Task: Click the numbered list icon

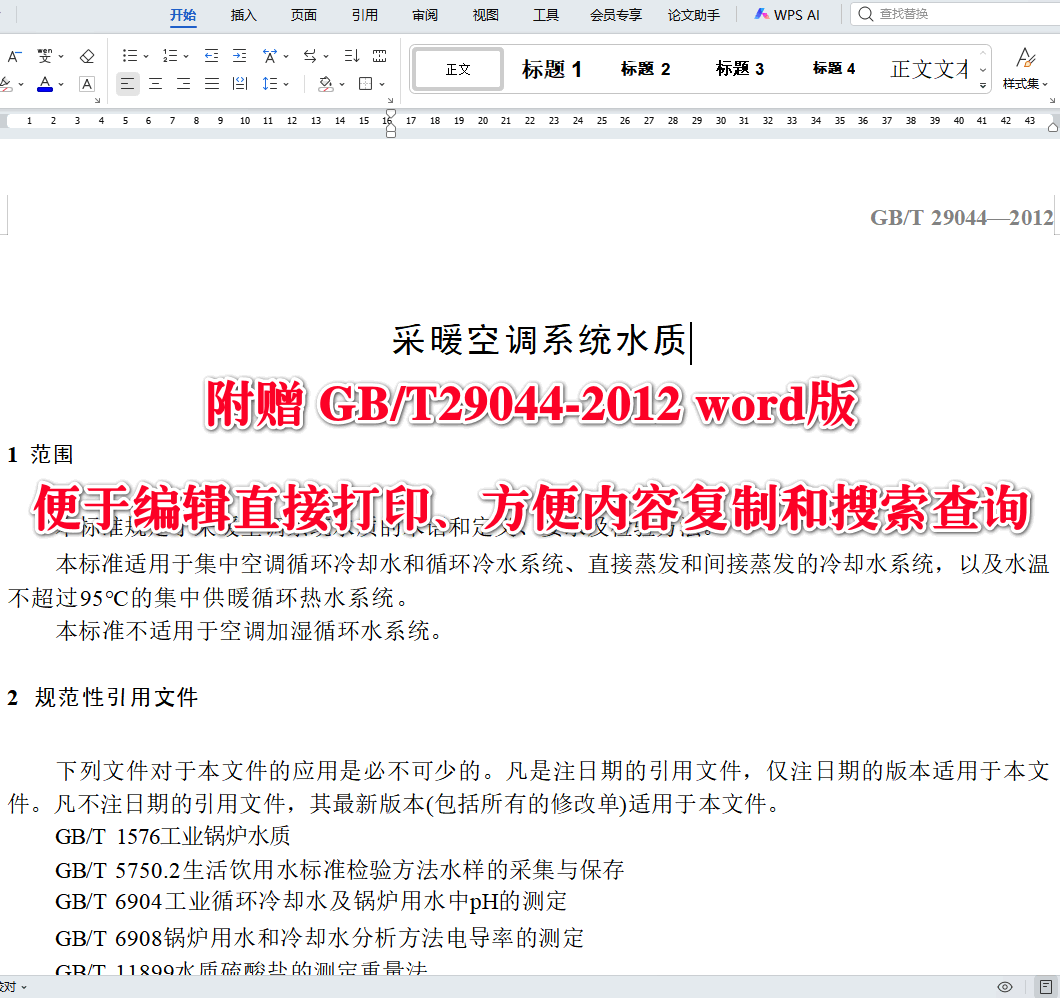Action: tap(170, 56)
